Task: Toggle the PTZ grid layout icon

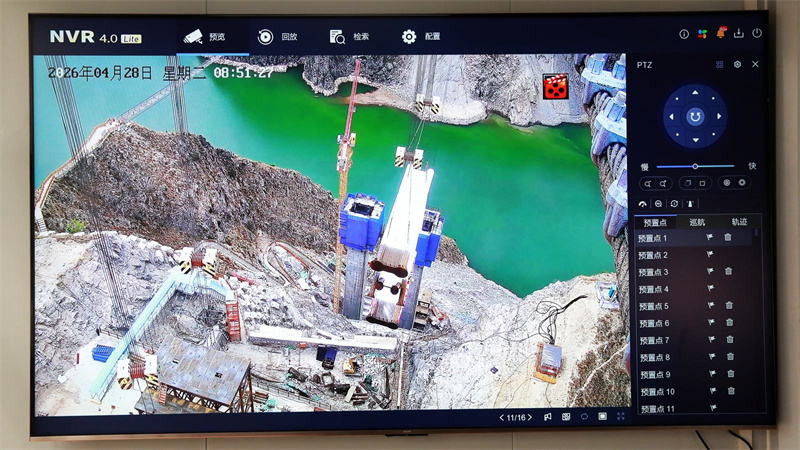Action: click(719, 64)
